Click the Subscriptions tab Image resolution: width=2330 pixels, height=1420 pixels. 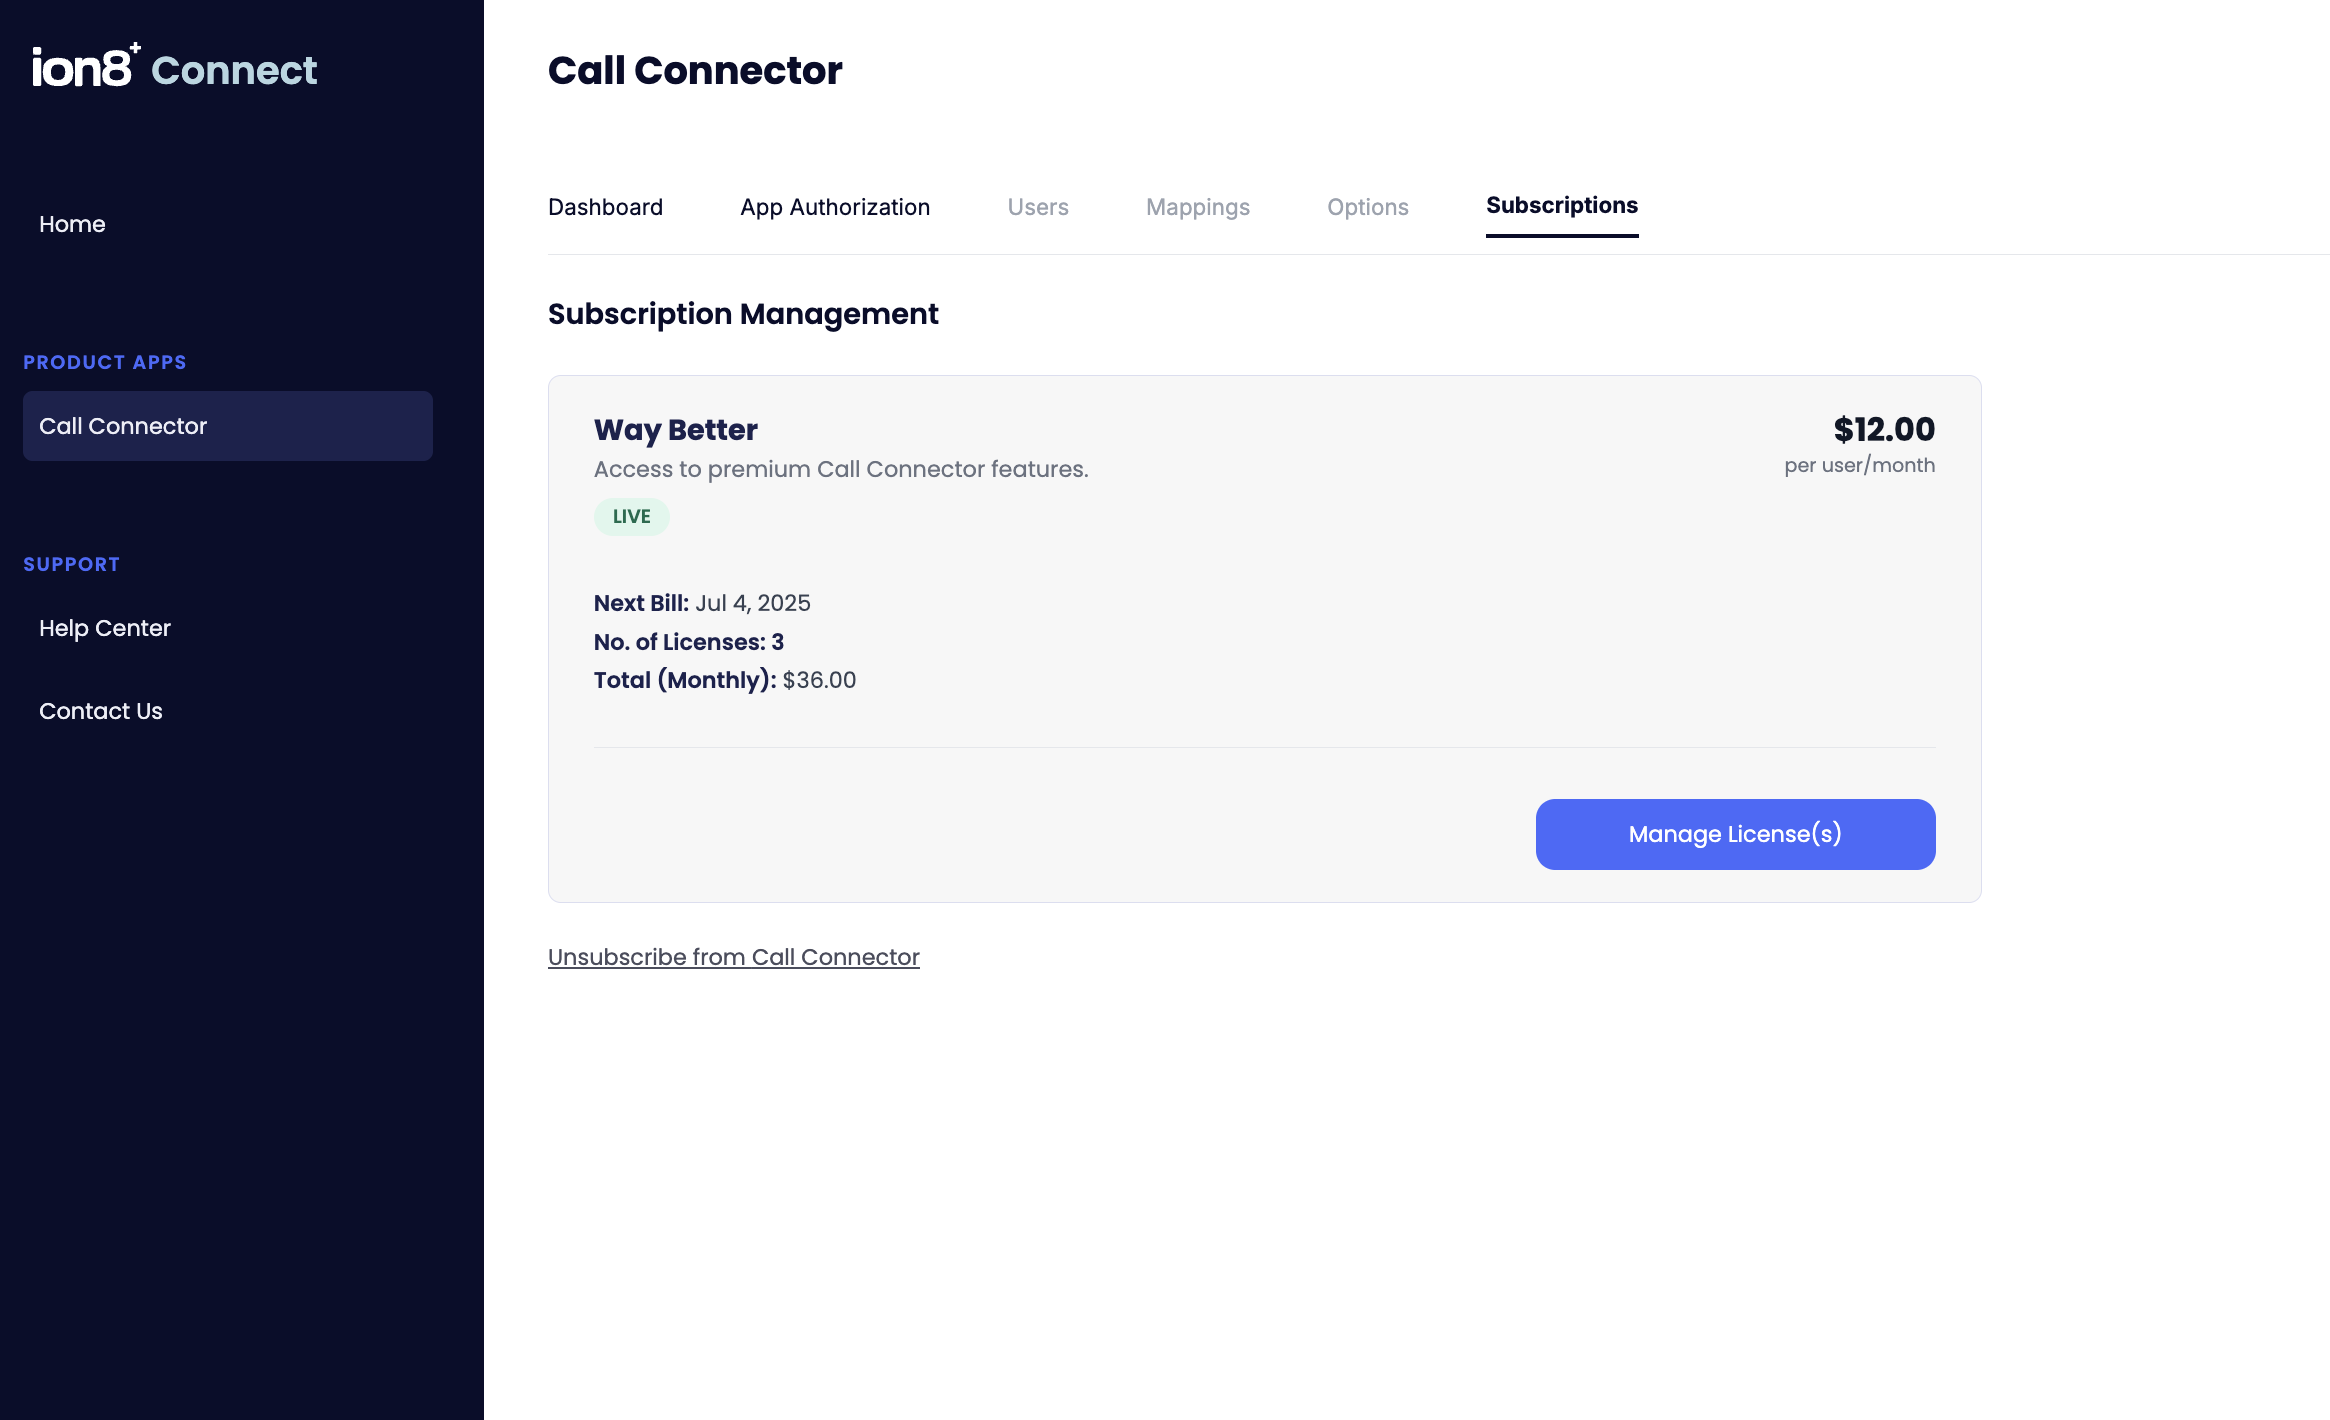[x=1562, y=206]
